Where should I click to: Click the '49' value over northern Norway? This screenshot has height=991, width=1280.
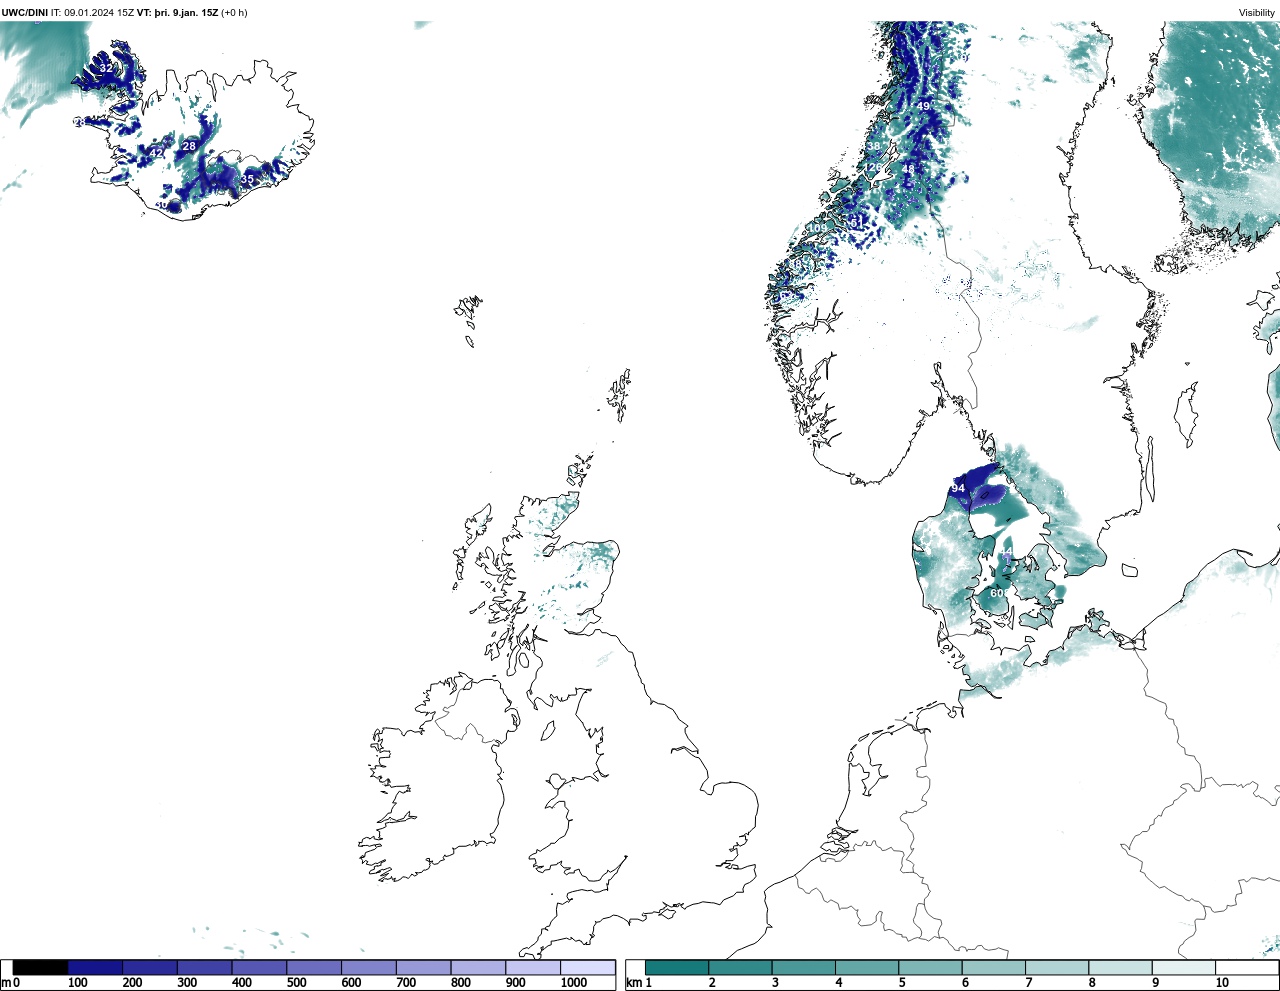point(923,106)
